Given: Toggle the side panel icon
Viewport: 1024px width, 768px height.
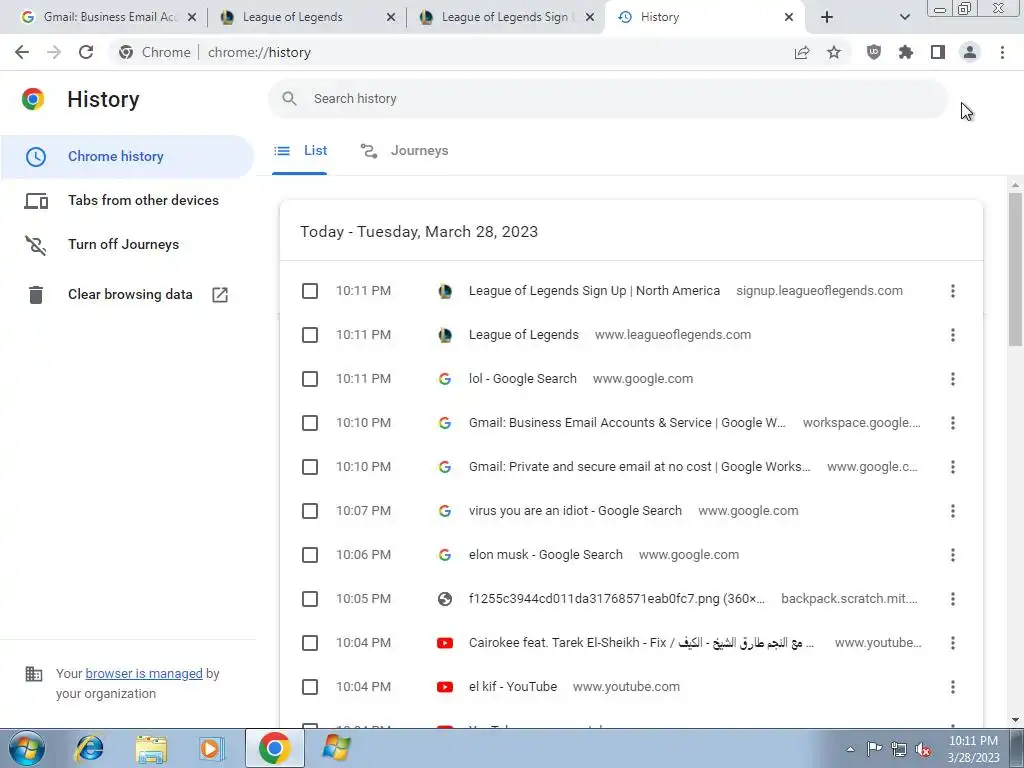Looking at the screenshot, I should [x=938, y=52].
